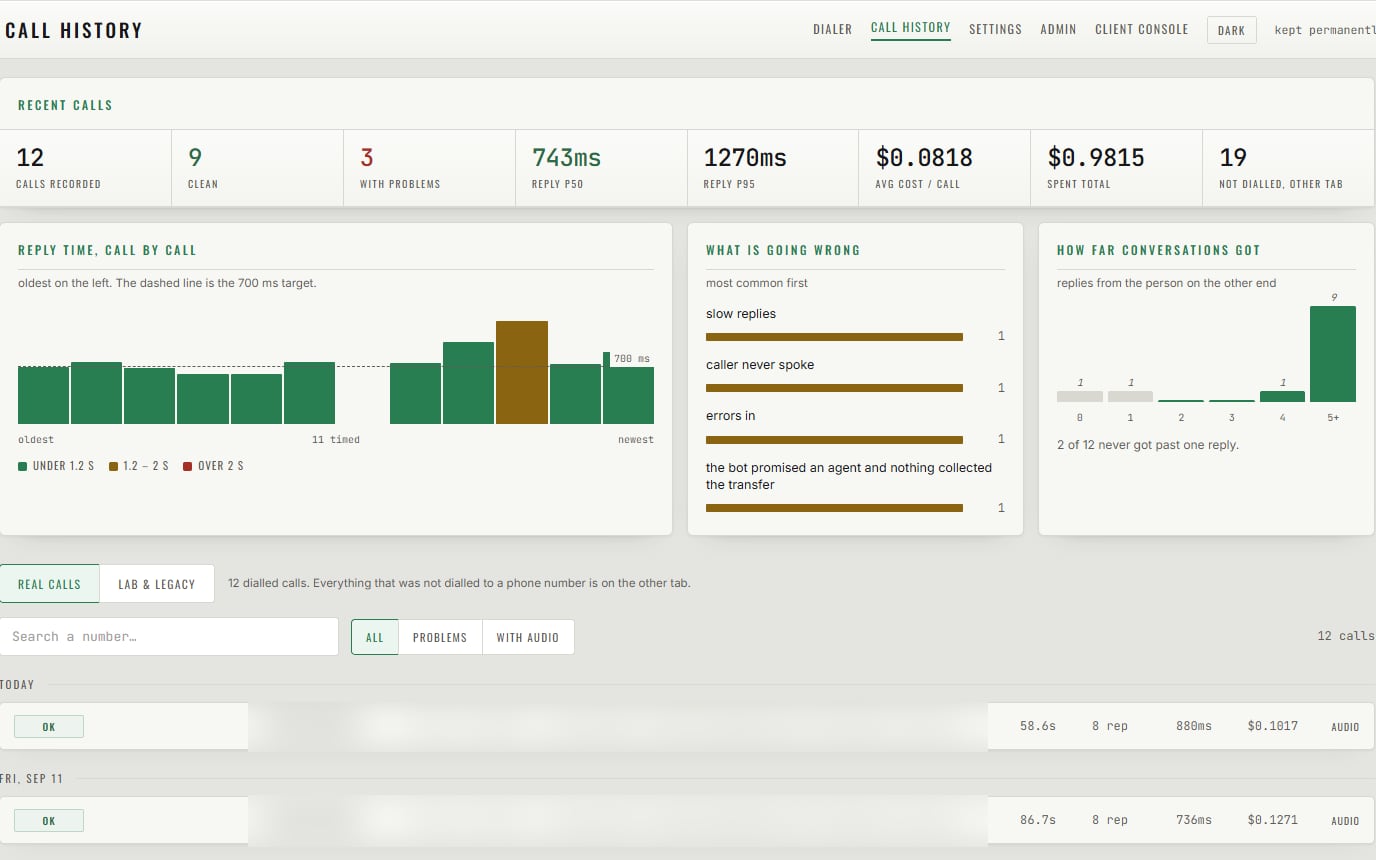
Task: Click the $0.1271 cost value
Action: click(1273, 820)
